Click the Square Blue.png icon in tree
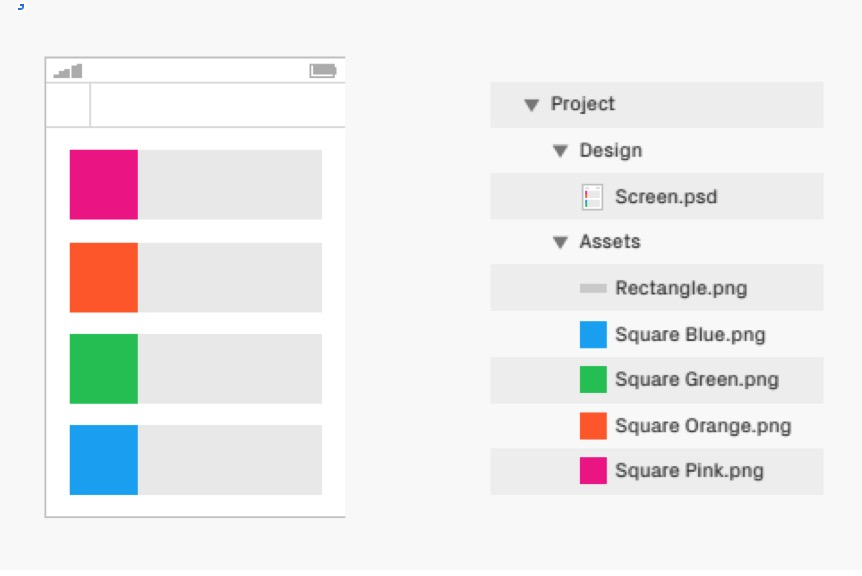This screenshot has height=576, width=862. pos(593,335)
